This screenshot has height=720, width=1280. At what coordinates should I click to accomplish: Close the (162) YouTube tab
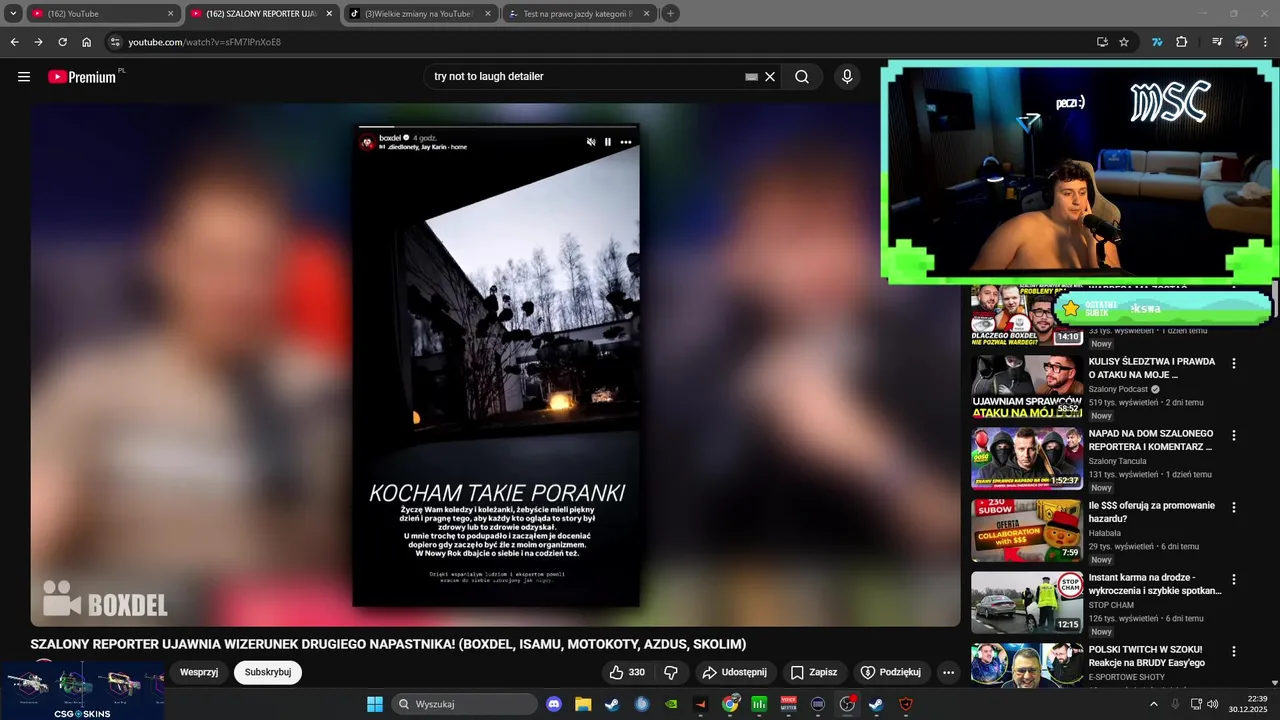coord(170,14)
